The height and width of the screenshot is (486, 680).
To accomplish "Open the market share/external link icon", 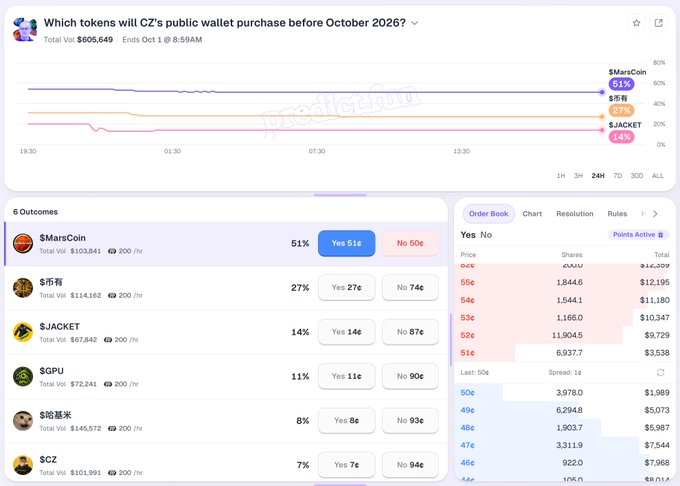I will click(x=658, y=23).
